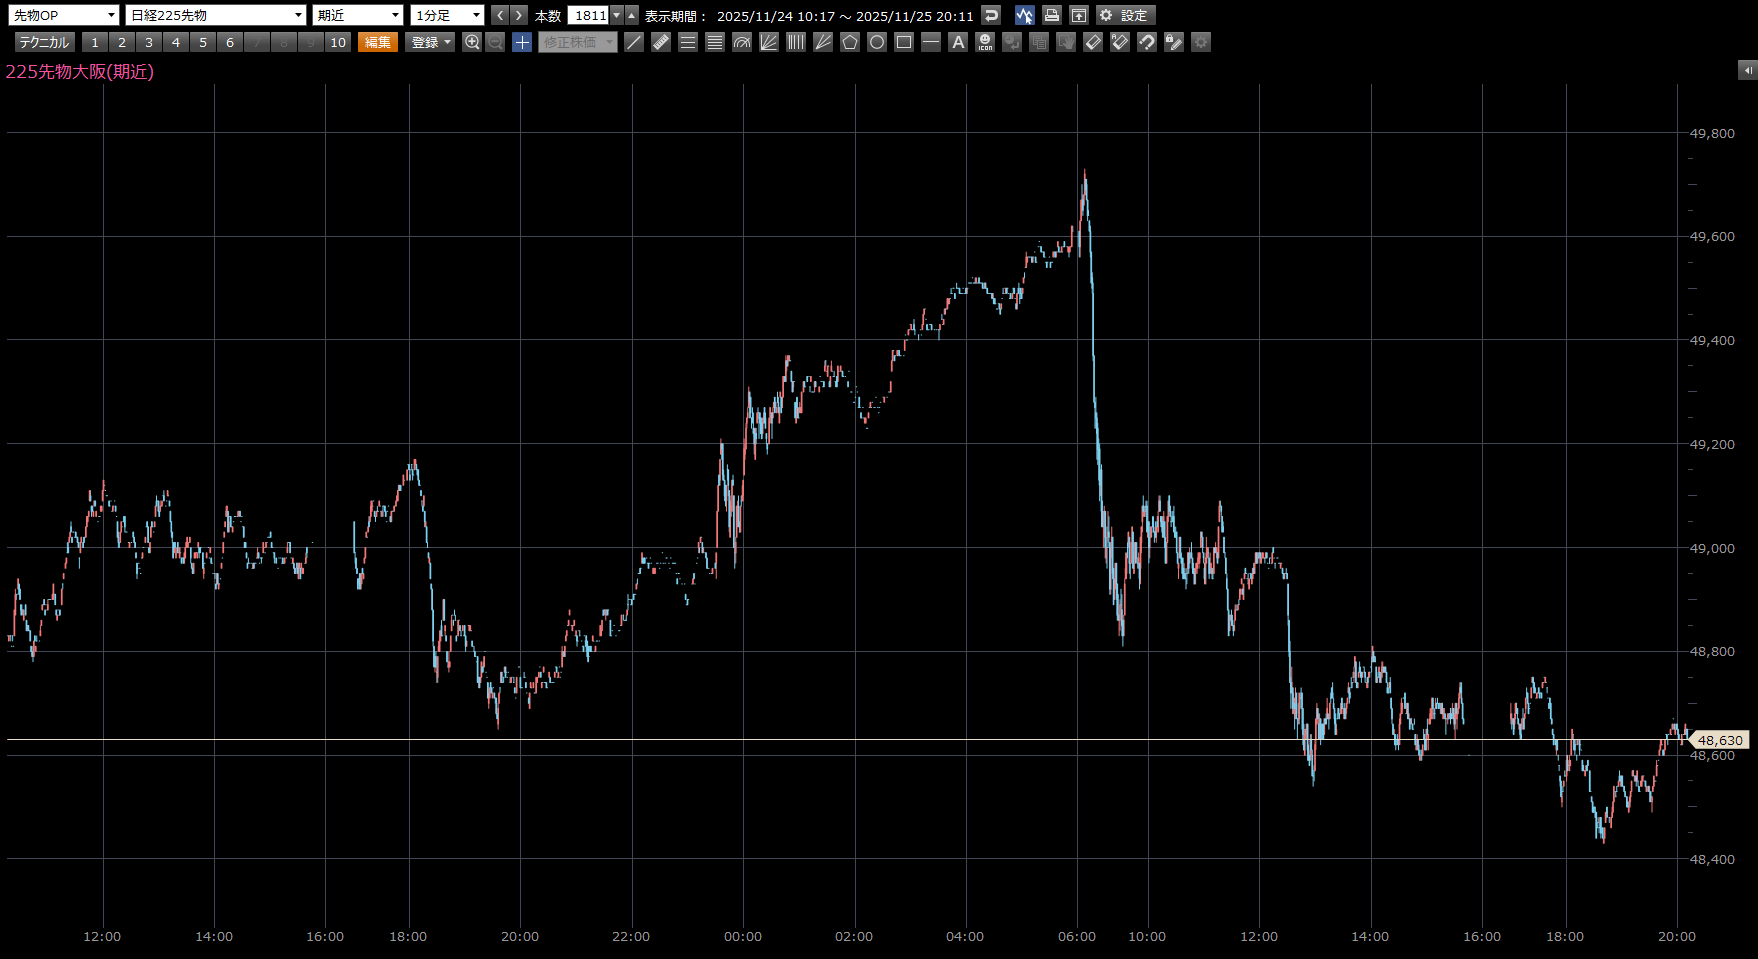This screenshot has height=959, width=1758.
Task: Pick the ruler measurement tool
Action: click(x=661, y=42)
